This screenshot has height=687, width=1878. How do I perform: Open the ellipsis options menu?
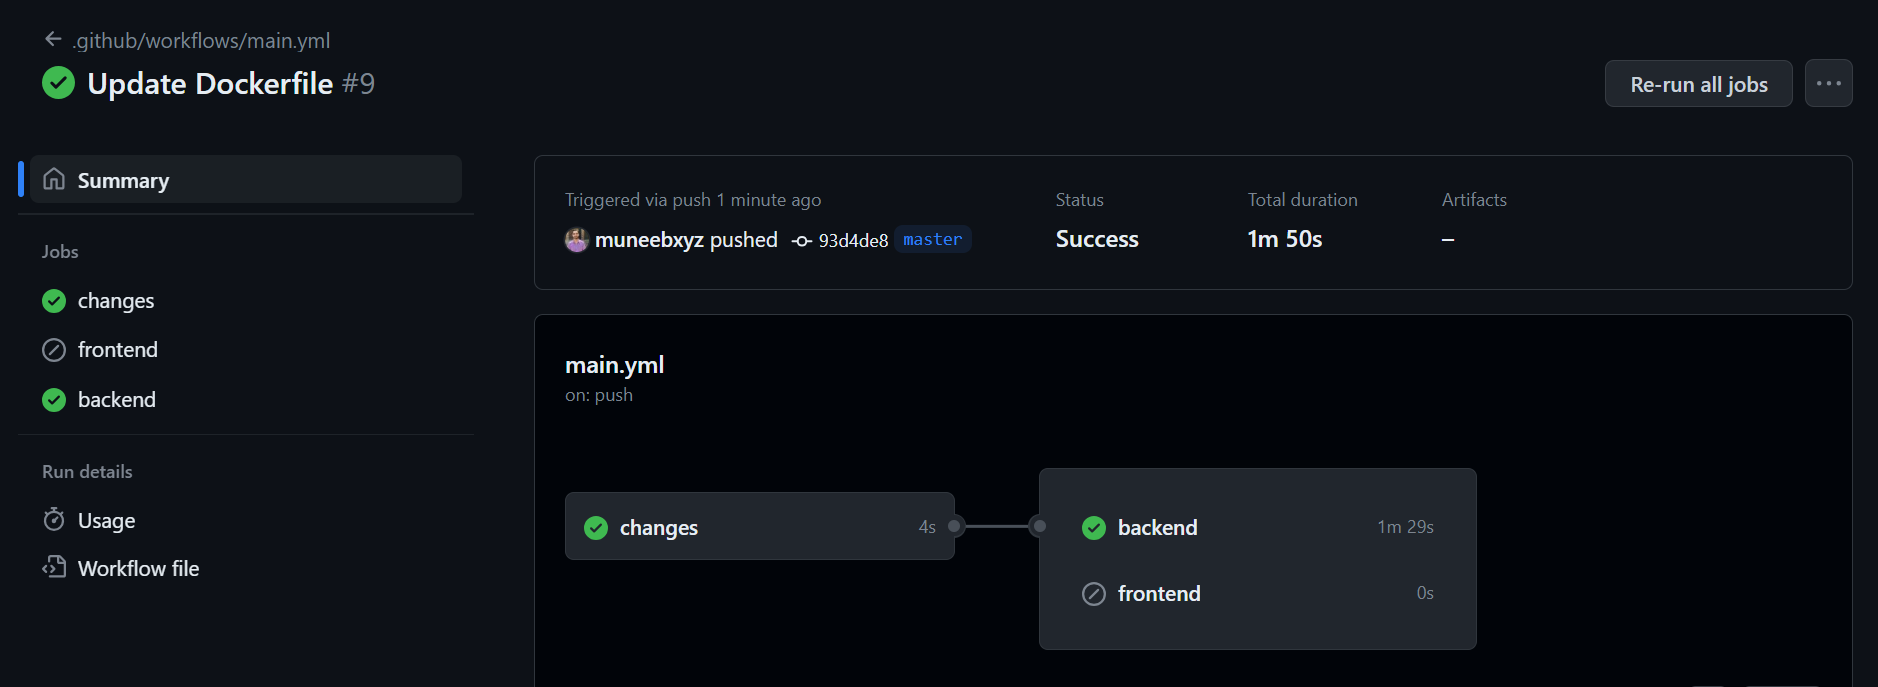(x=1829, y=83)
